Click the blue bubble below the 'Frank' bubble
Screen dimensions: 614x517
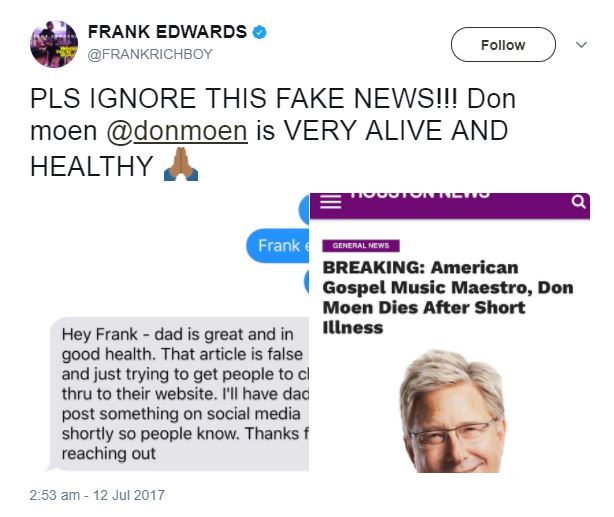tap(305, 283)
